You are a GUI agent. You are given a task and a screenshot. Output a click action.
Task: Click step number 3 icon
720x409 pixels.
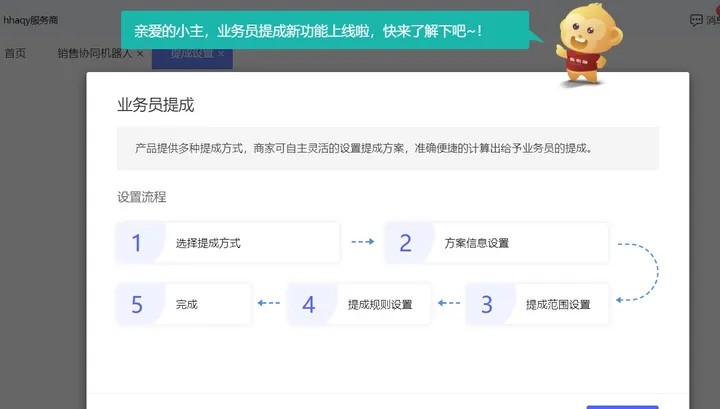486,304
